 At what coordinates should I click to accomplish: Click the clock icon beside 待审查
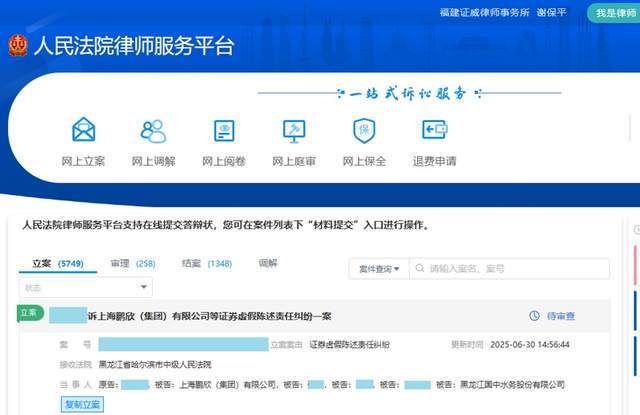point(534,316)
